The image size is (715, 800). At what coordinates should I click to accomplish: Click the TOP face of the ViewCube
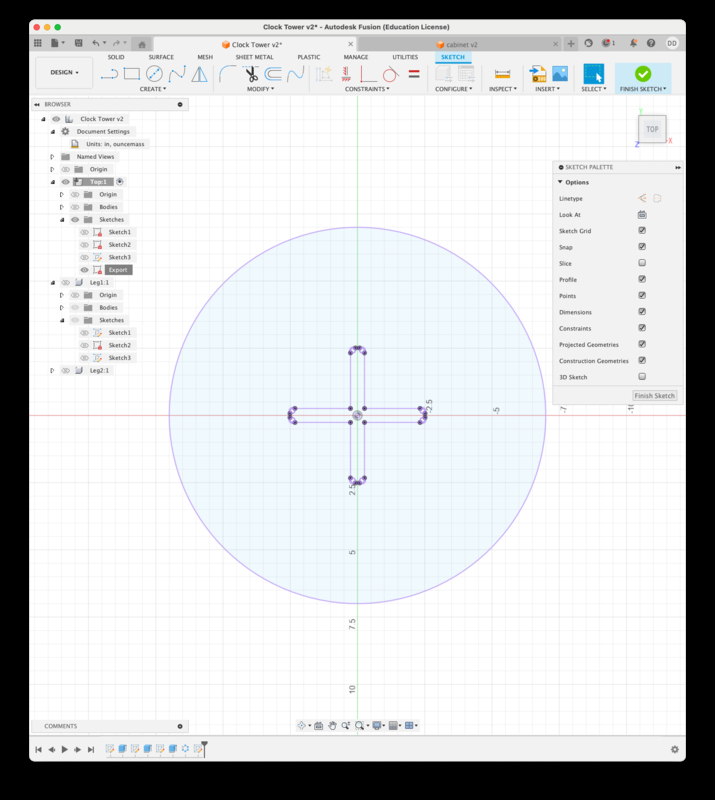pyautogui.click(x=652, y=129)
